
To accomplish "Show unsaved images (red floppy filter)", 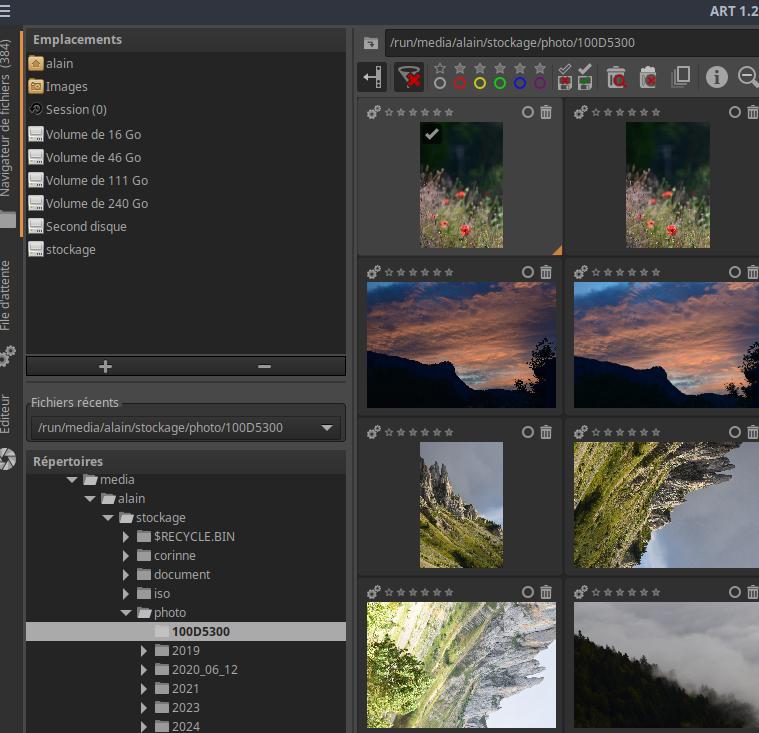I will point(564,84).
